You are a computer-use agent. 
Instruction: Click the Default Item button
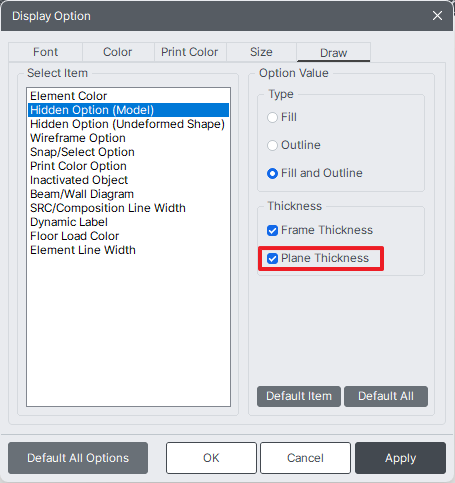coord(299,396)
